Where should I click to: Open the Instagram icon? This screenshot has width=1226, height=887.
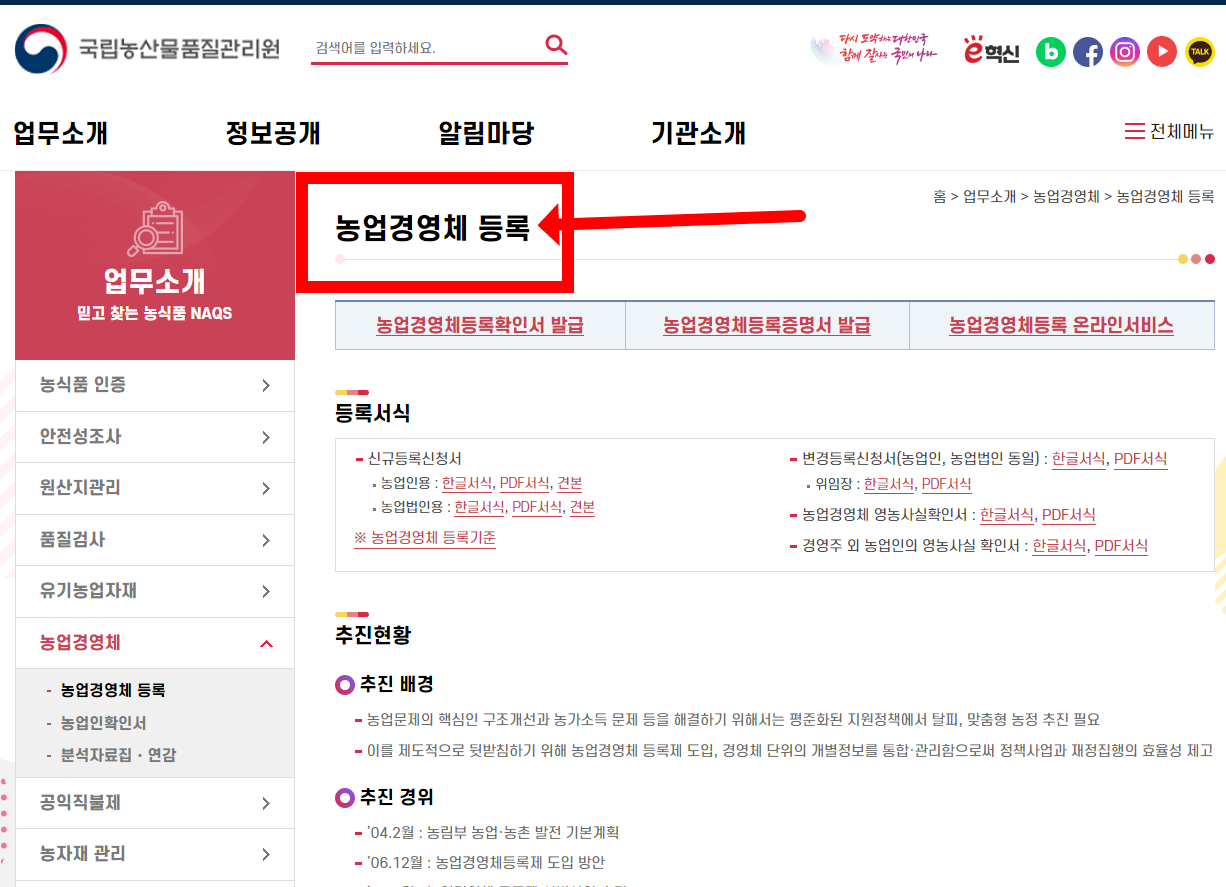pos(1125,51)
